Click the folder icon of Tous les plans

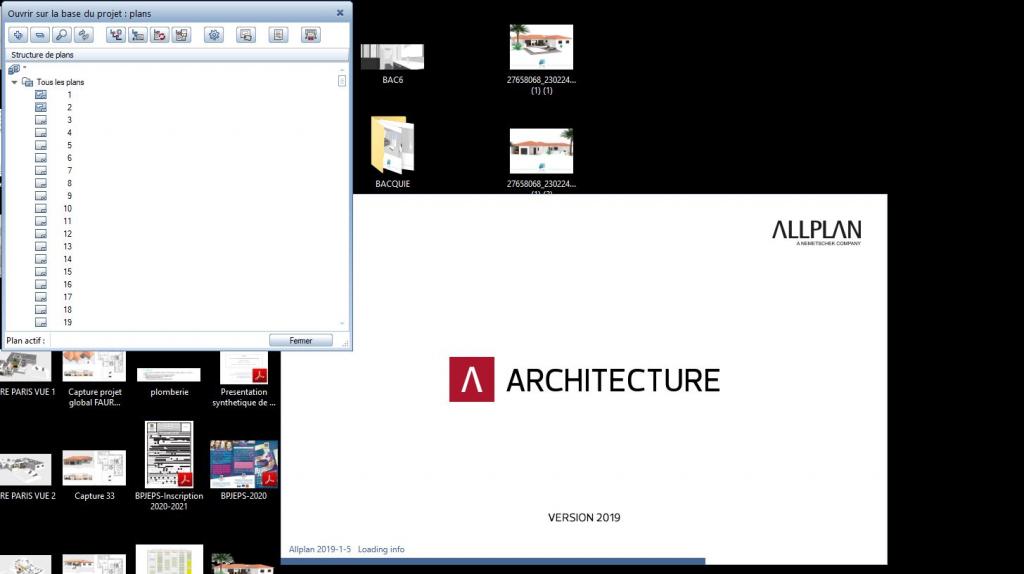pos(27,82)
